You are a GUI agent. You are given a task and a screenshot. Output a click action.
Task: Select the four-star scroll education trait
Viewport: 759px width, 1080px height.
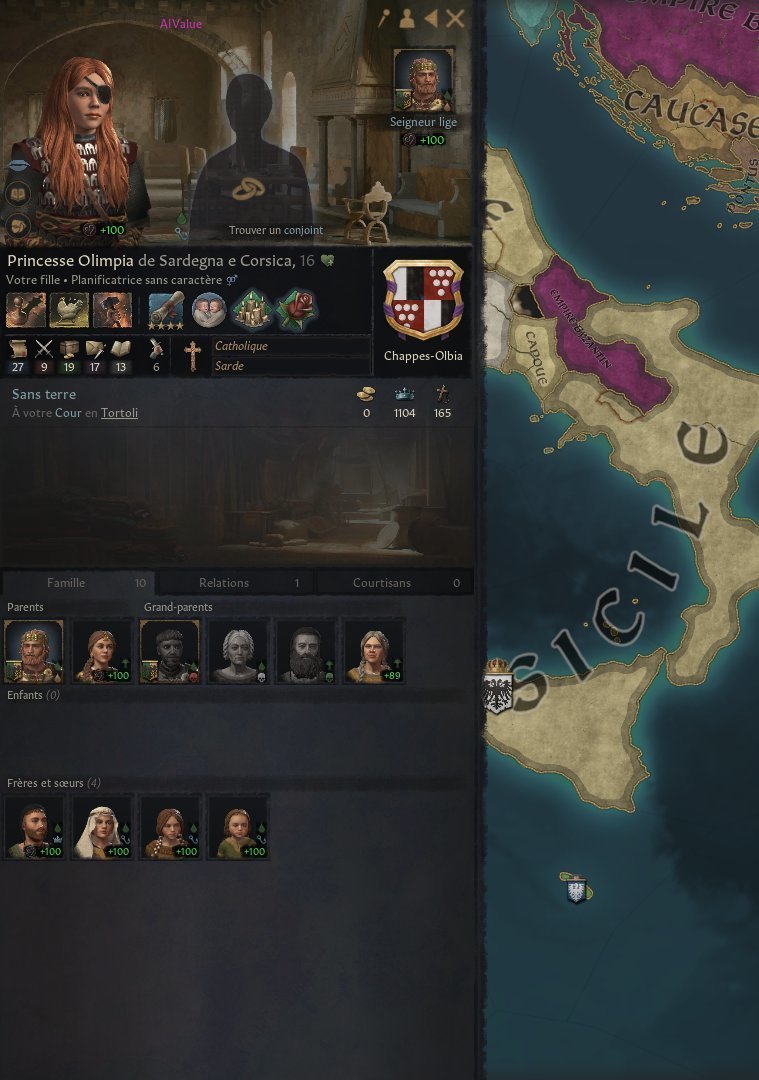166,310
